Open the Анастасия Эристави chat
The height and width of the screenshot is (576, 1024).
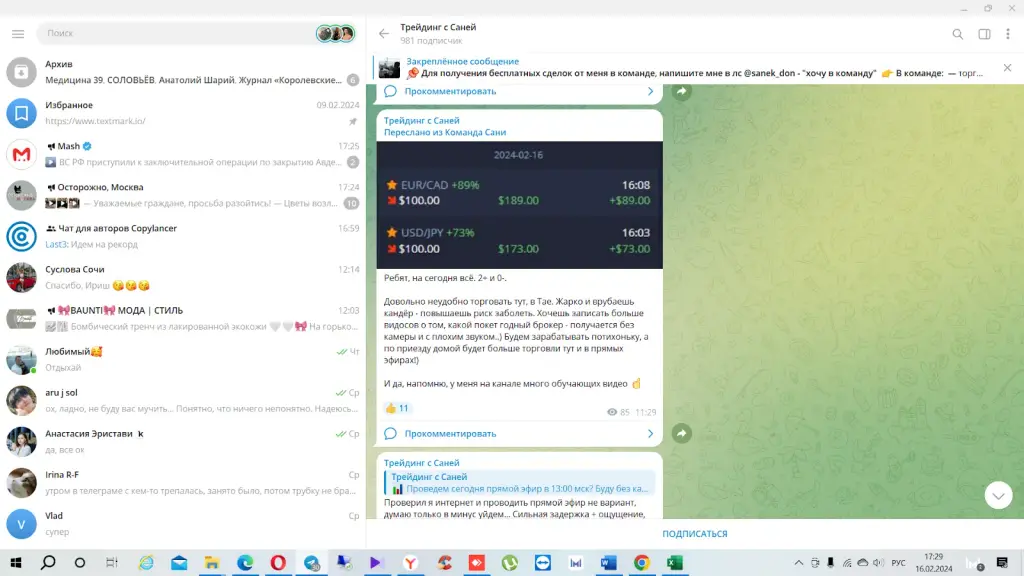(183, 441)
